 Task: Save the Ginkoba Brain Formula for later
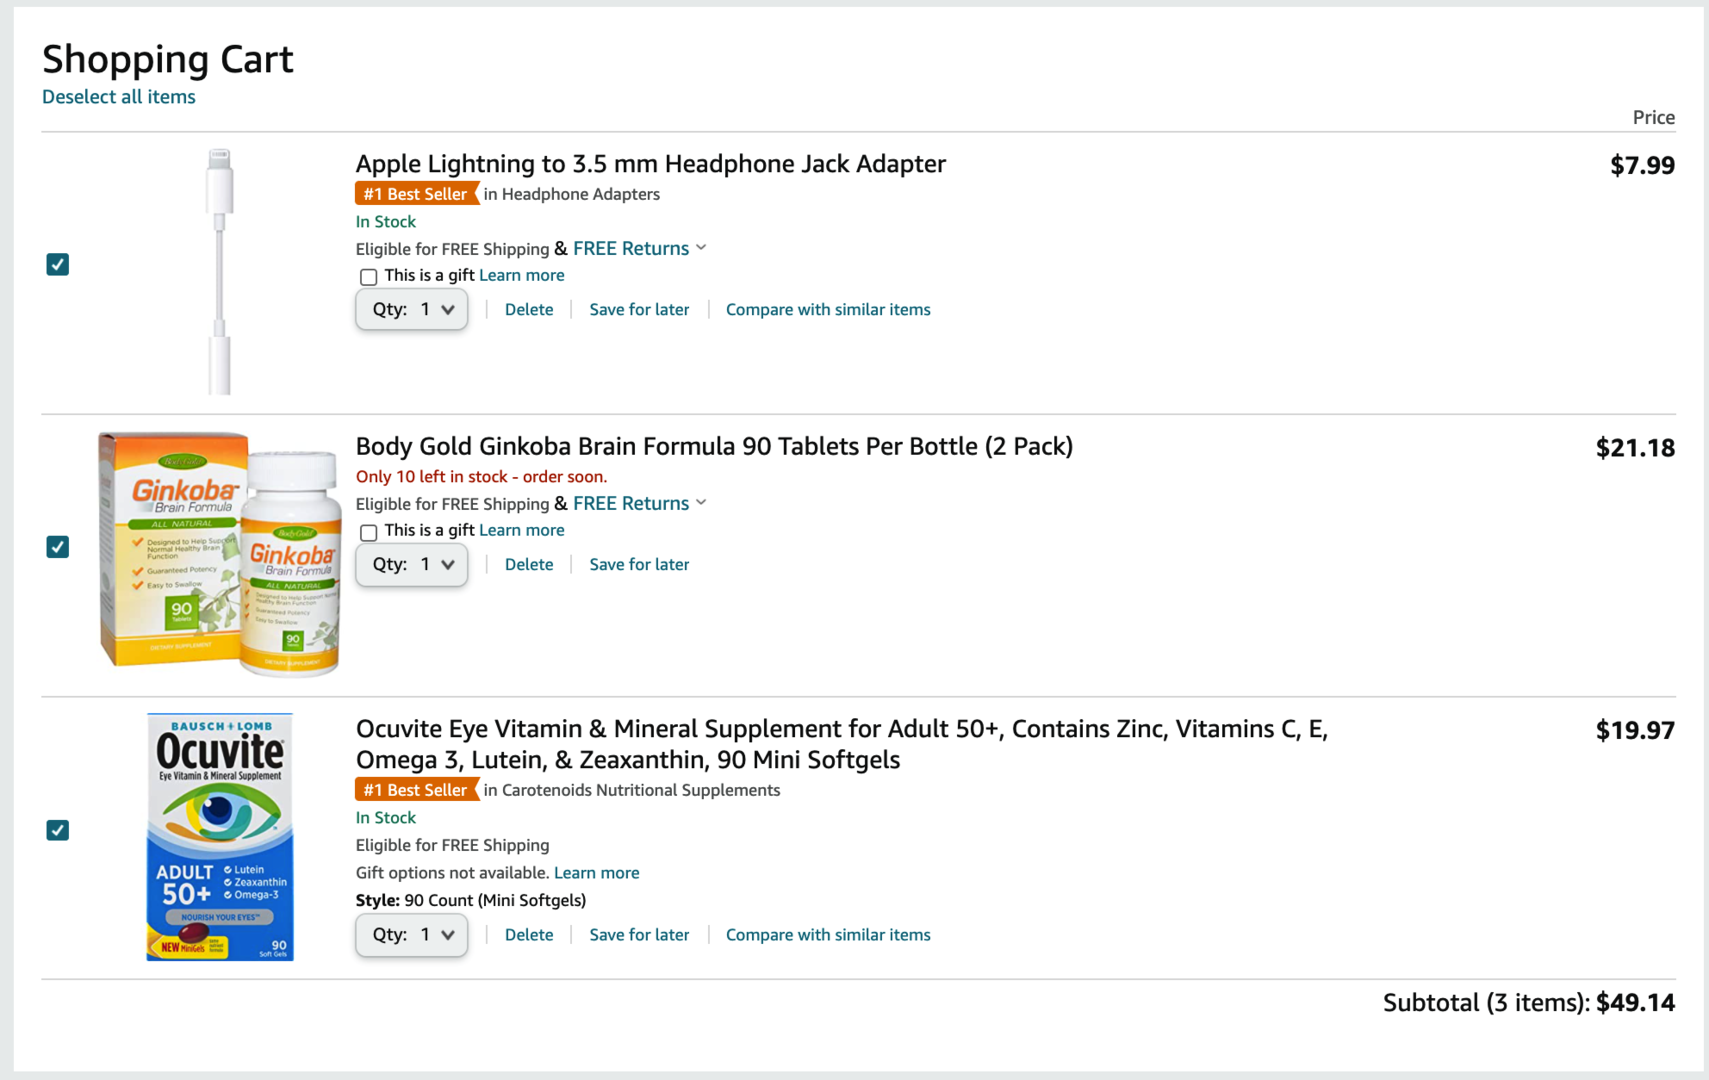(x=639, y=565)
